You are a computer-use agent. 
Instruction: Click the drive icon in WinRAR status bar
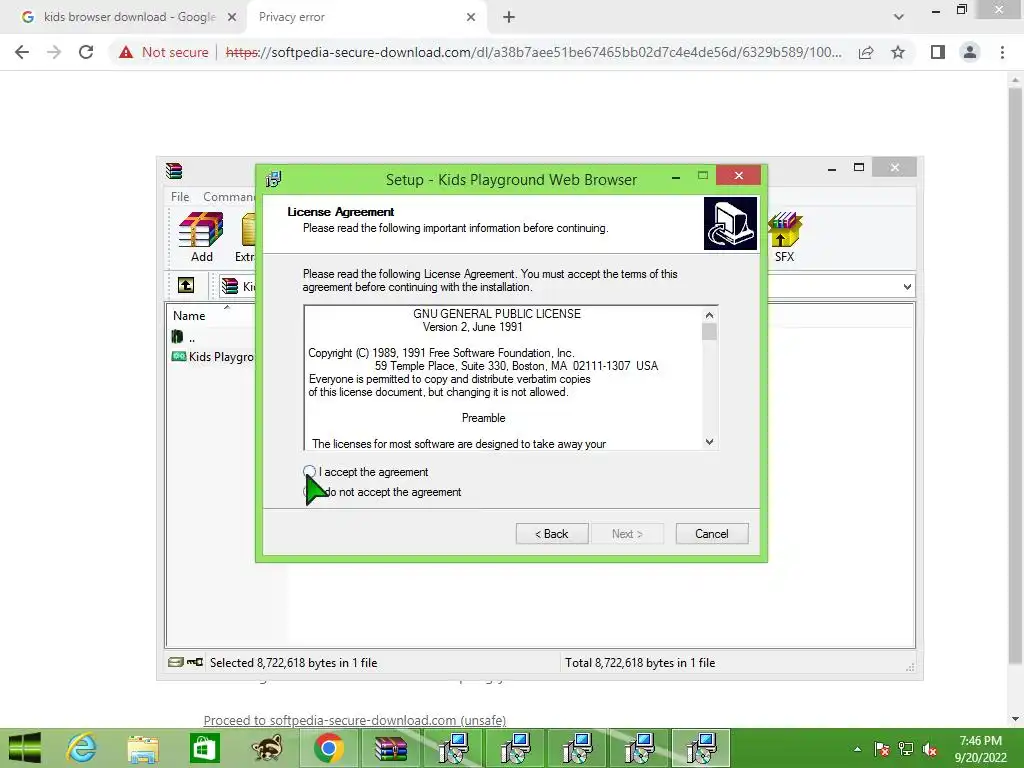pyautogui.click(x=176, y=662)
